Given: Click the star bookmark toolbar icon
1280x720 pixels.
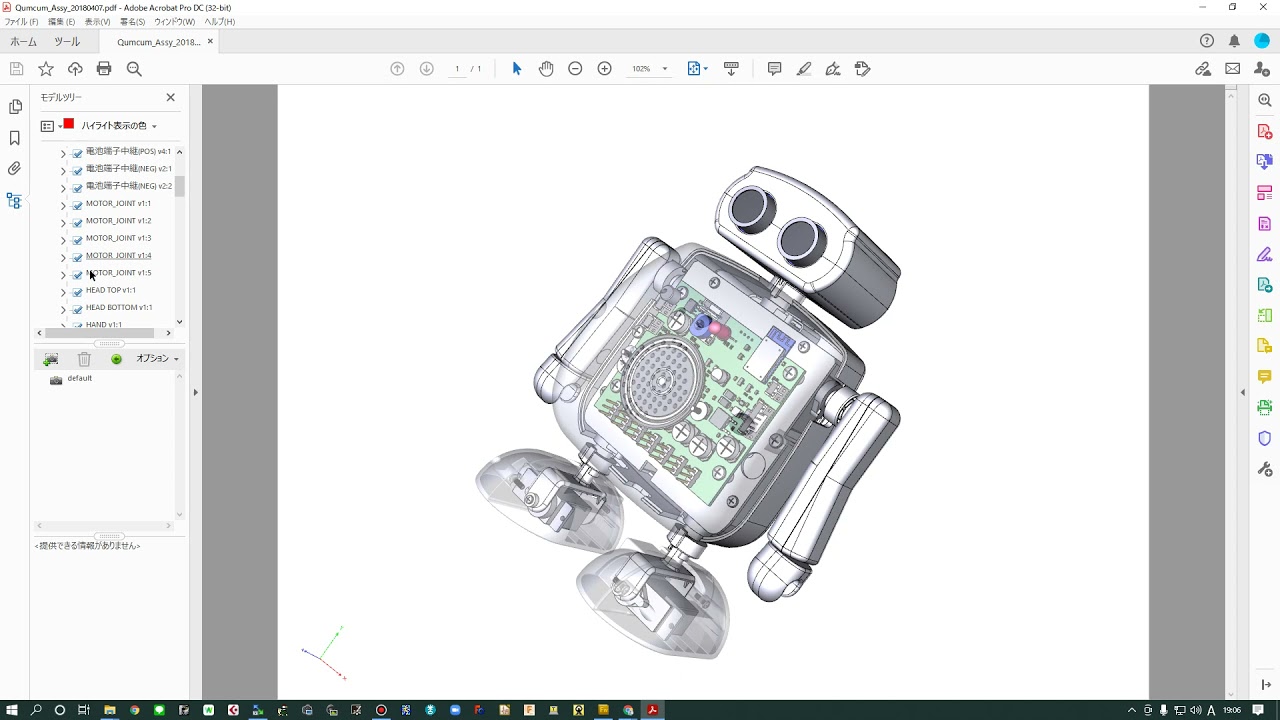Looking at the screenshot, I should coord(46,69).
